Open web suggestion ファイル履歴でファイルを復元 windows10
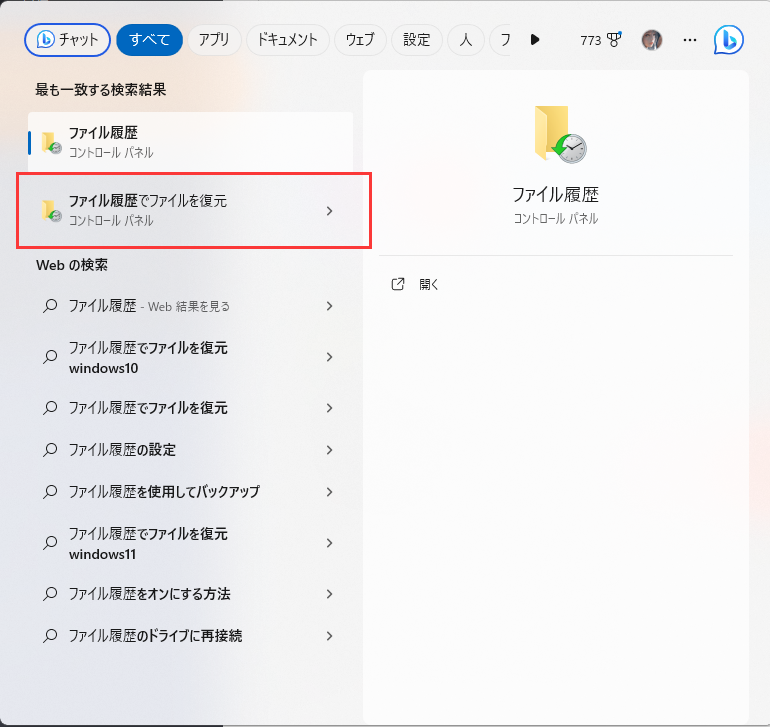The width and height of the screenshot is (770, 727). (191, 357)
